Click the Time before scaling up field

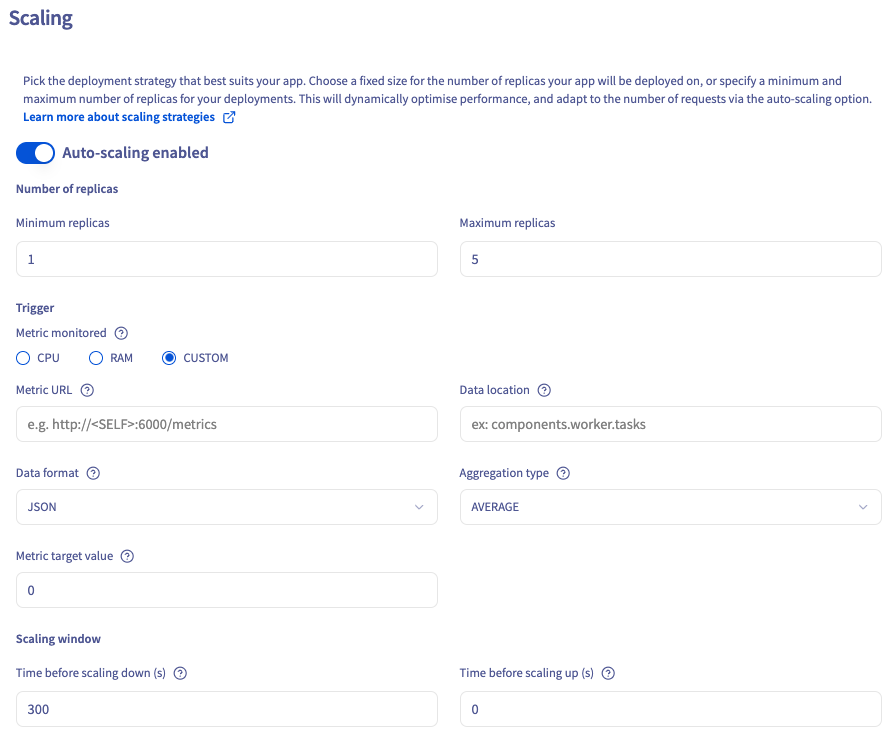point(671,709)
